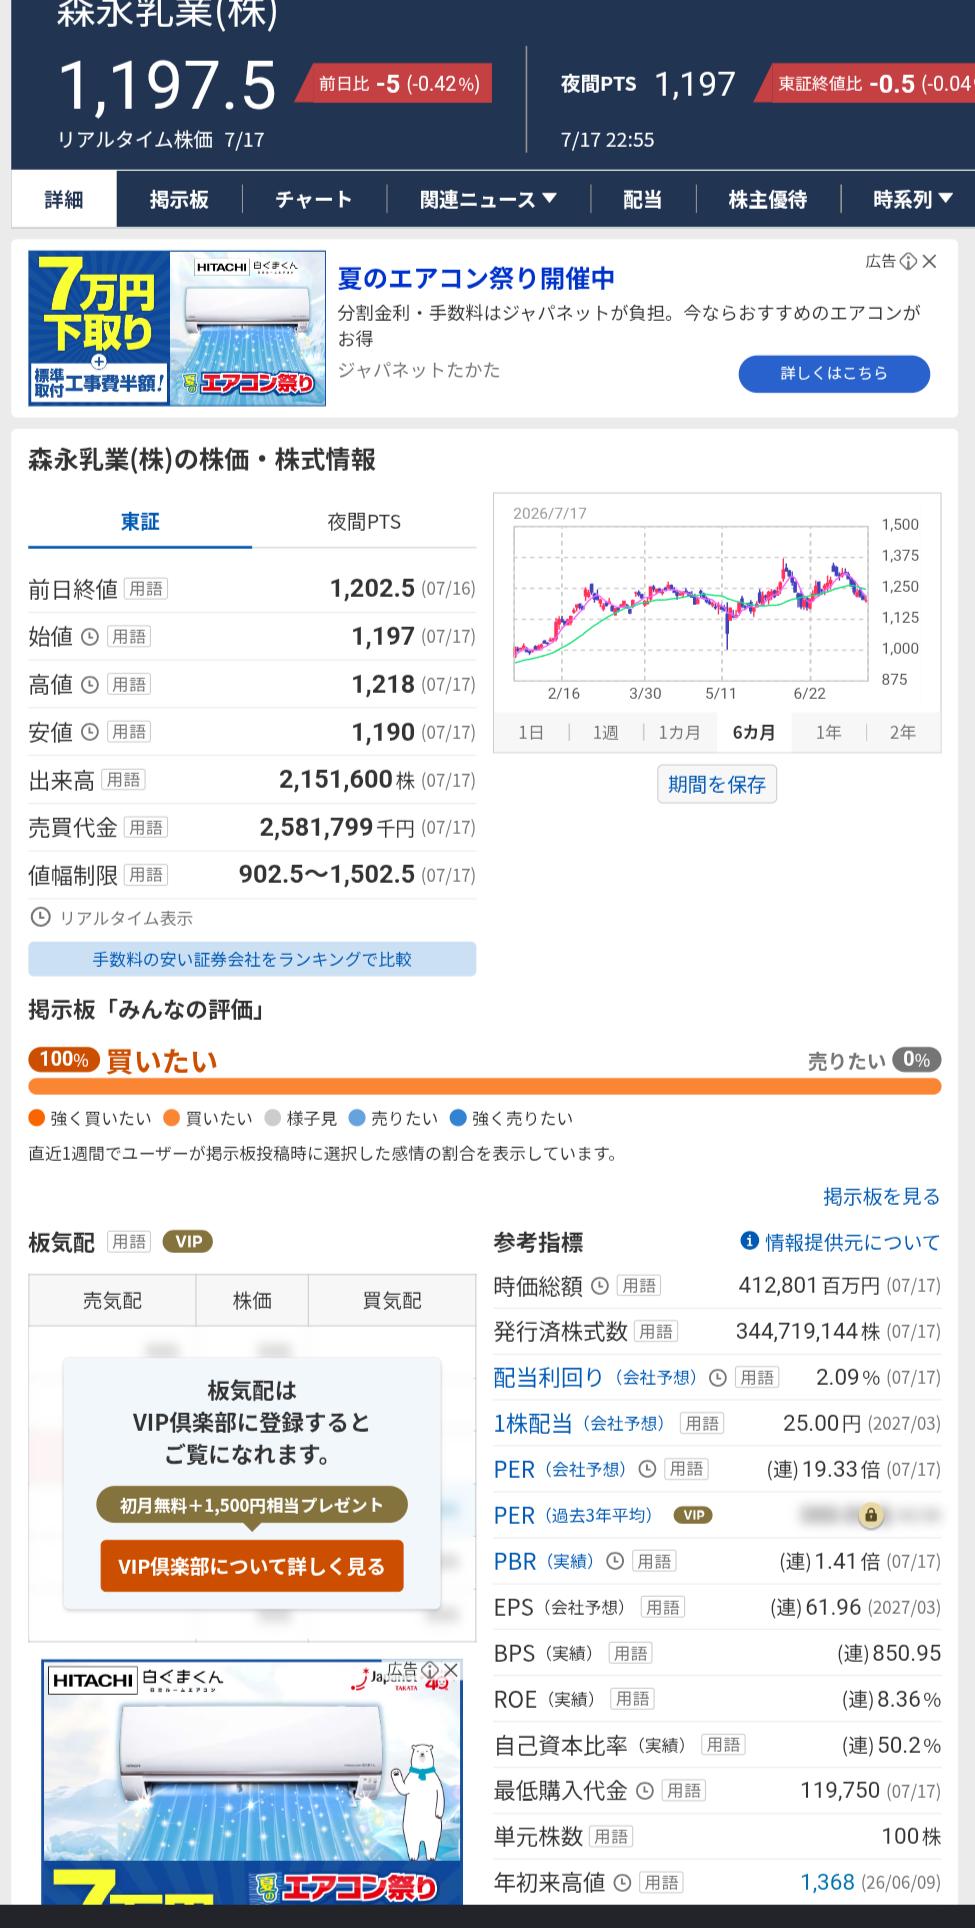Open the 掲示板 tab
Screen dimensions: 975x1928
(179, 199)
